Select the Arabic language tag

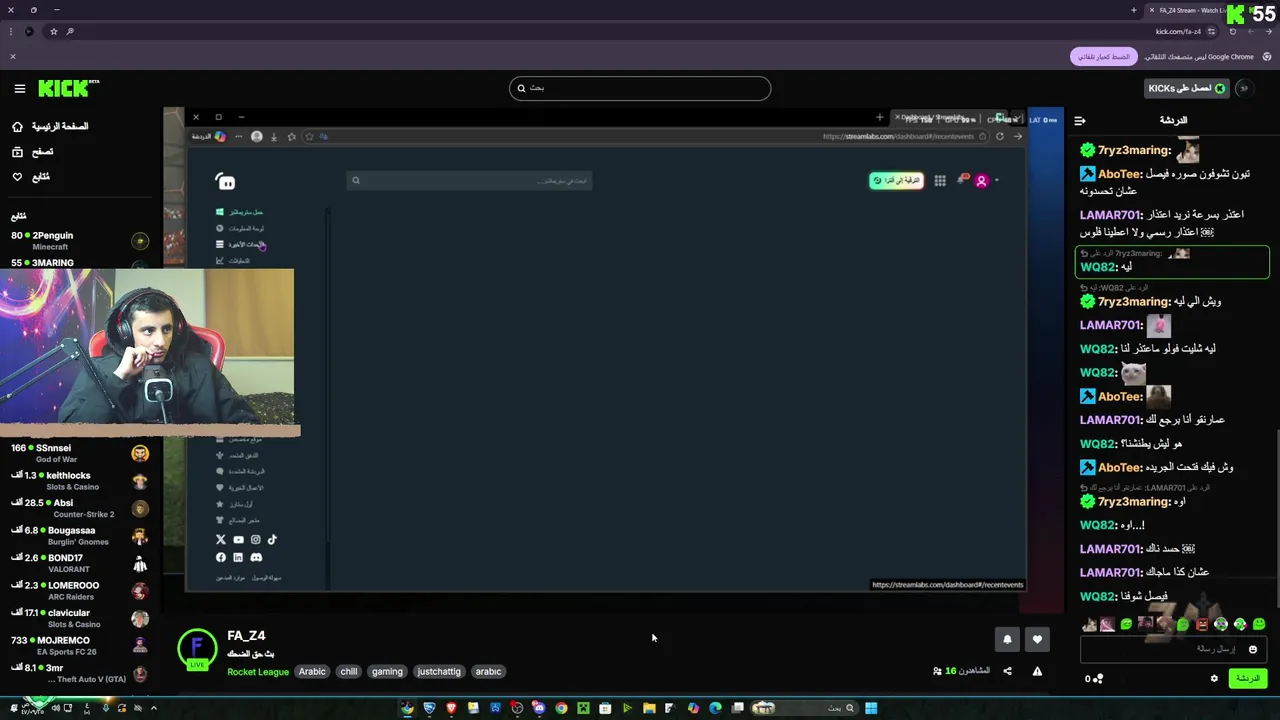[x=312, y=672]
